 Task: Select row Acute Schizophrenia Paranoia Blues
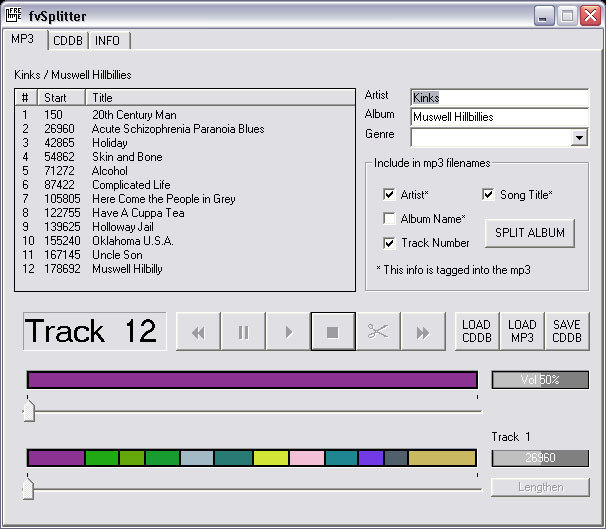[185, 129]
